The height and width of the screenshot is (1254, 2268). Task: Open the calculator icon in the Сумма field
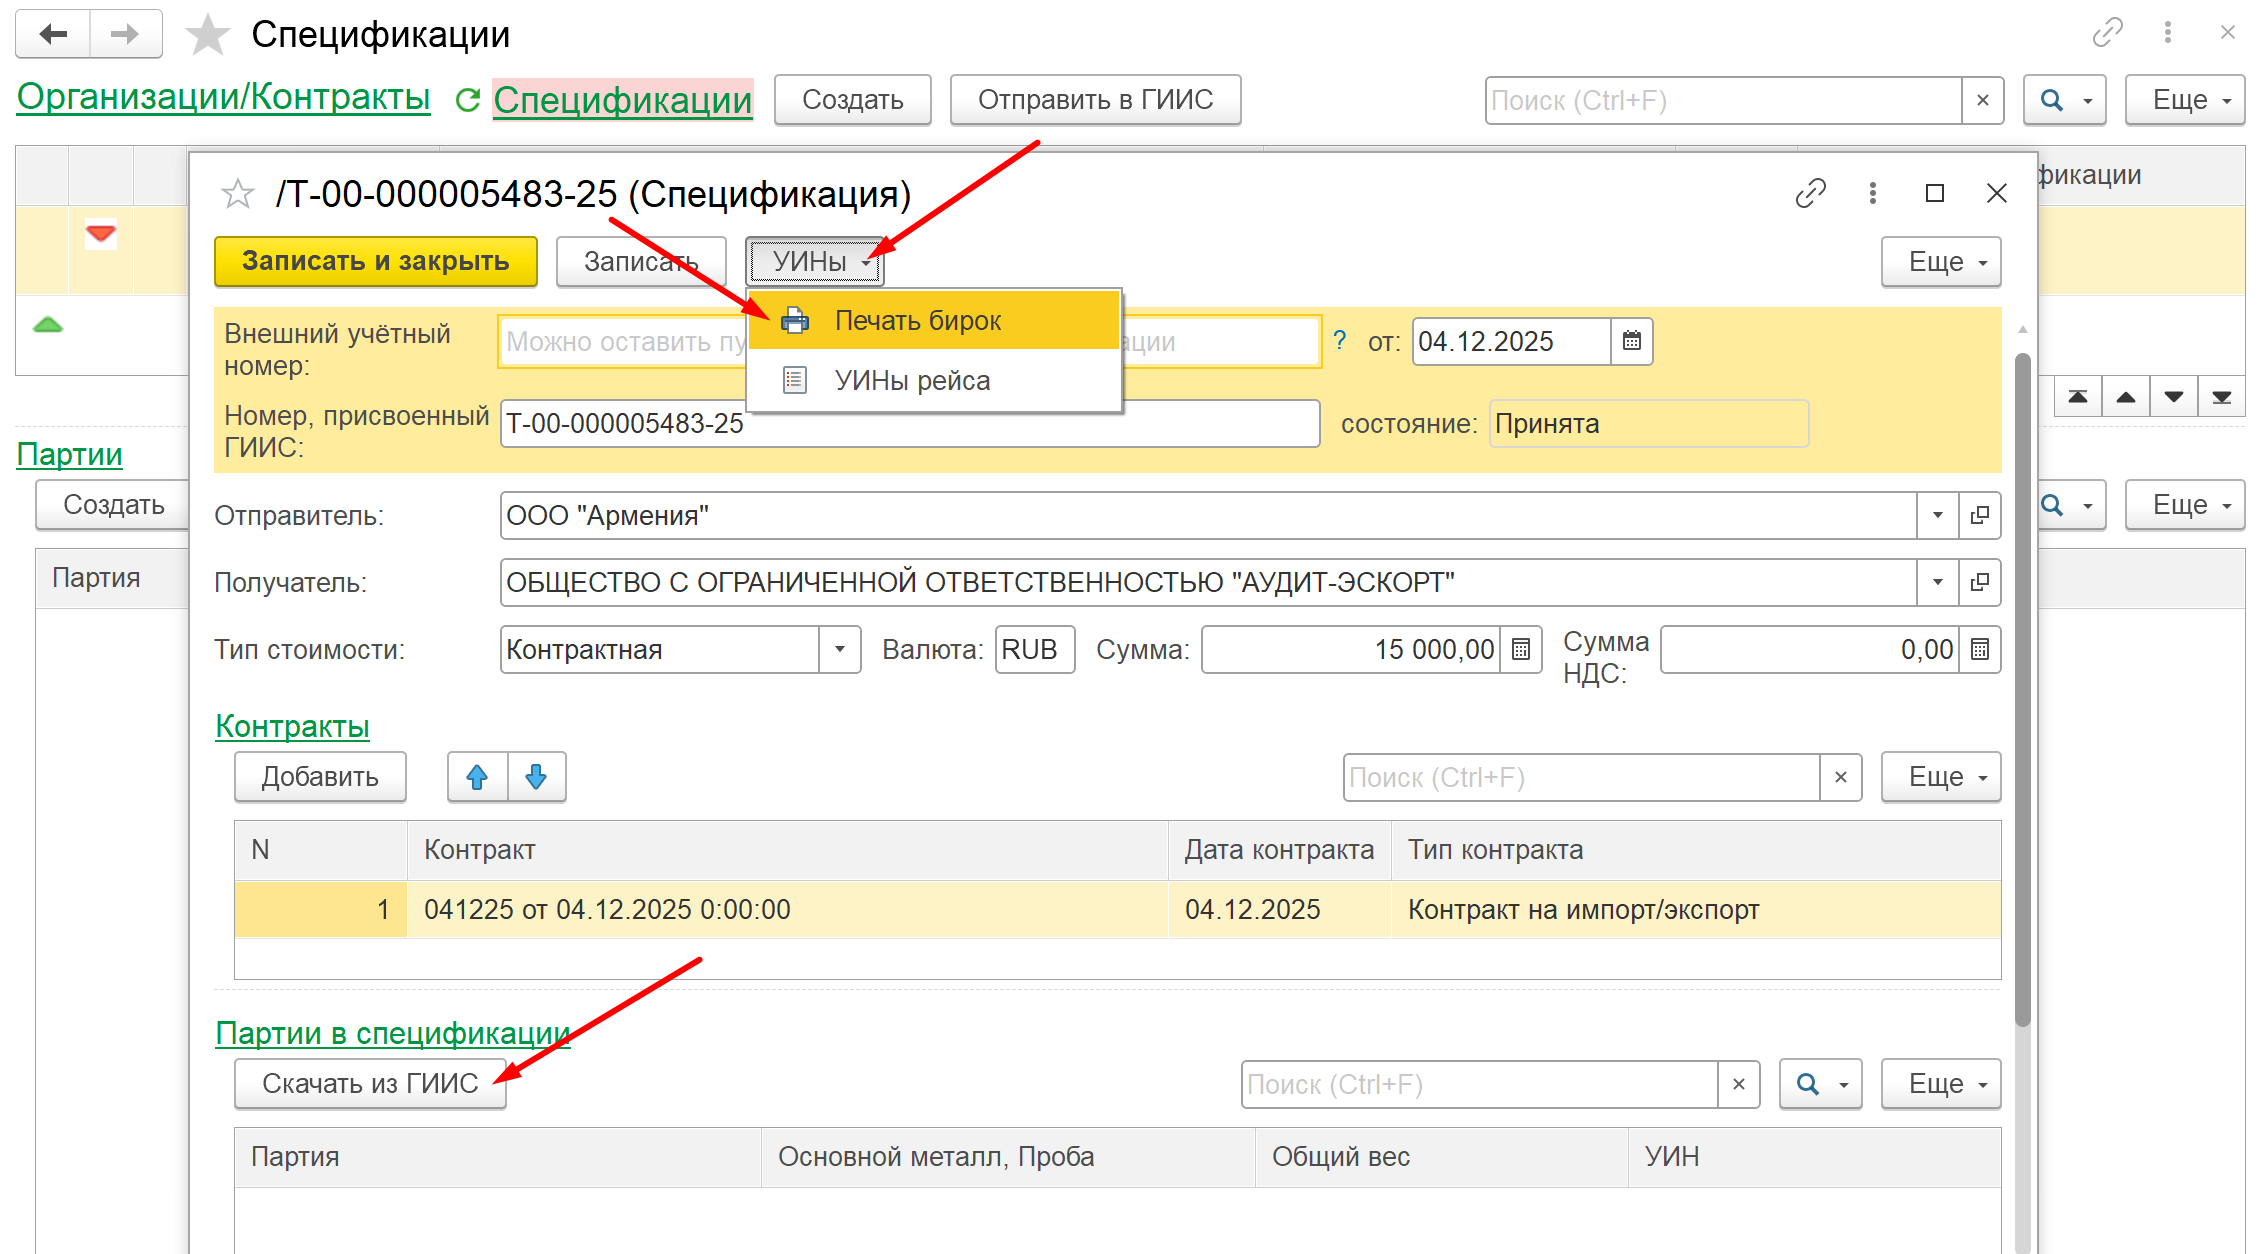[1521, 649]
